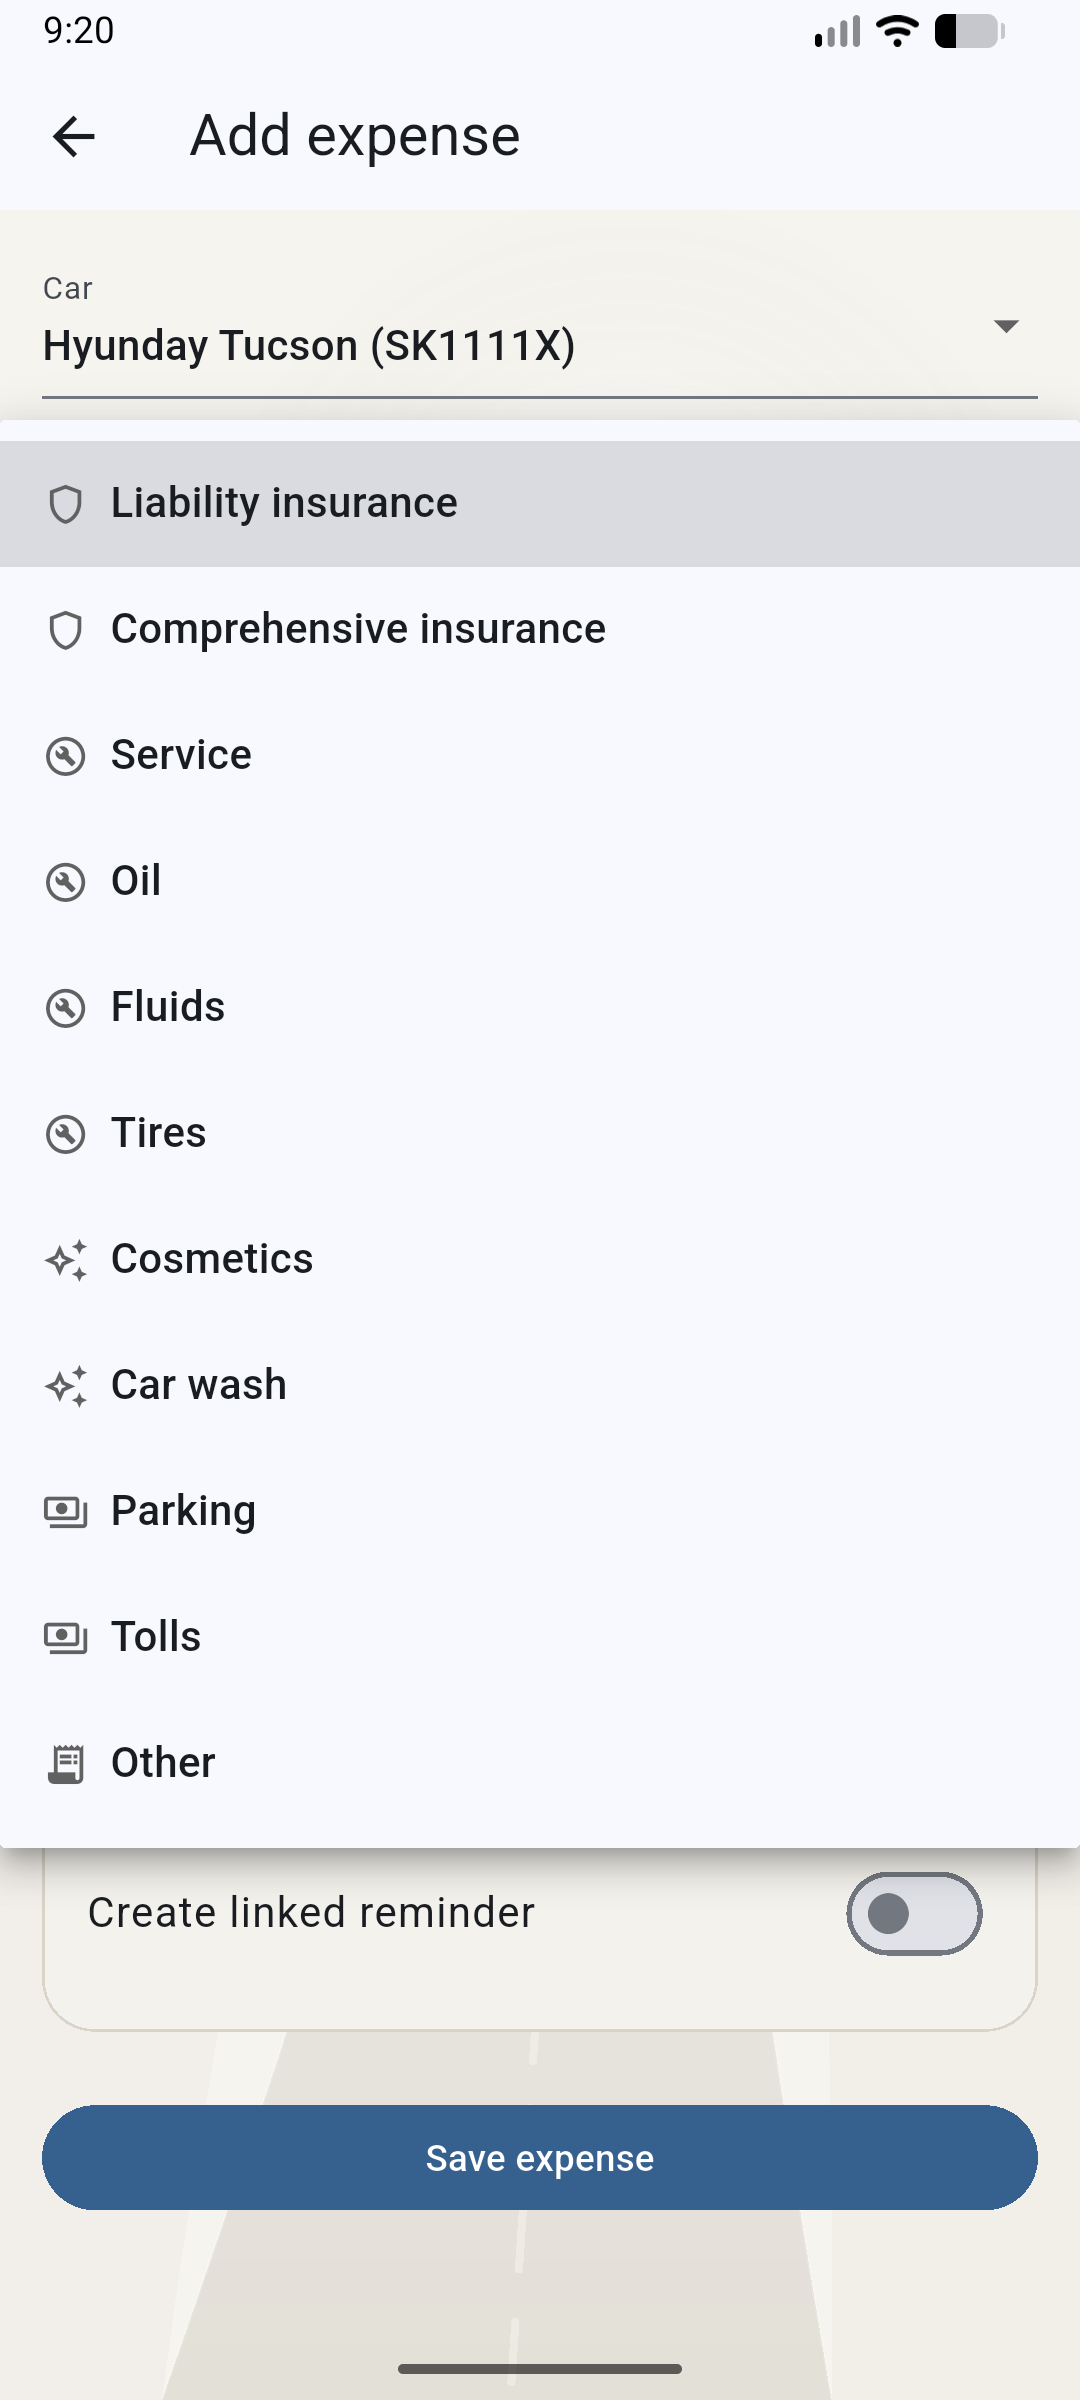Select the Tires category option
The image size is (1080, 2400).
(x=159, y=1133)
